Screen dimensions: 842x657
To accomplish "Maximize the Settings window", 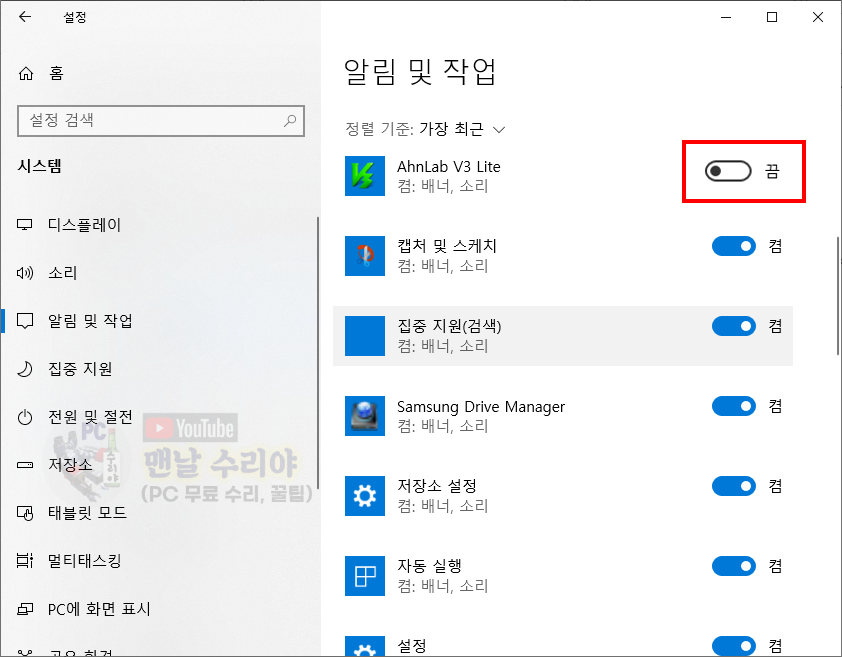I will 772,17.
